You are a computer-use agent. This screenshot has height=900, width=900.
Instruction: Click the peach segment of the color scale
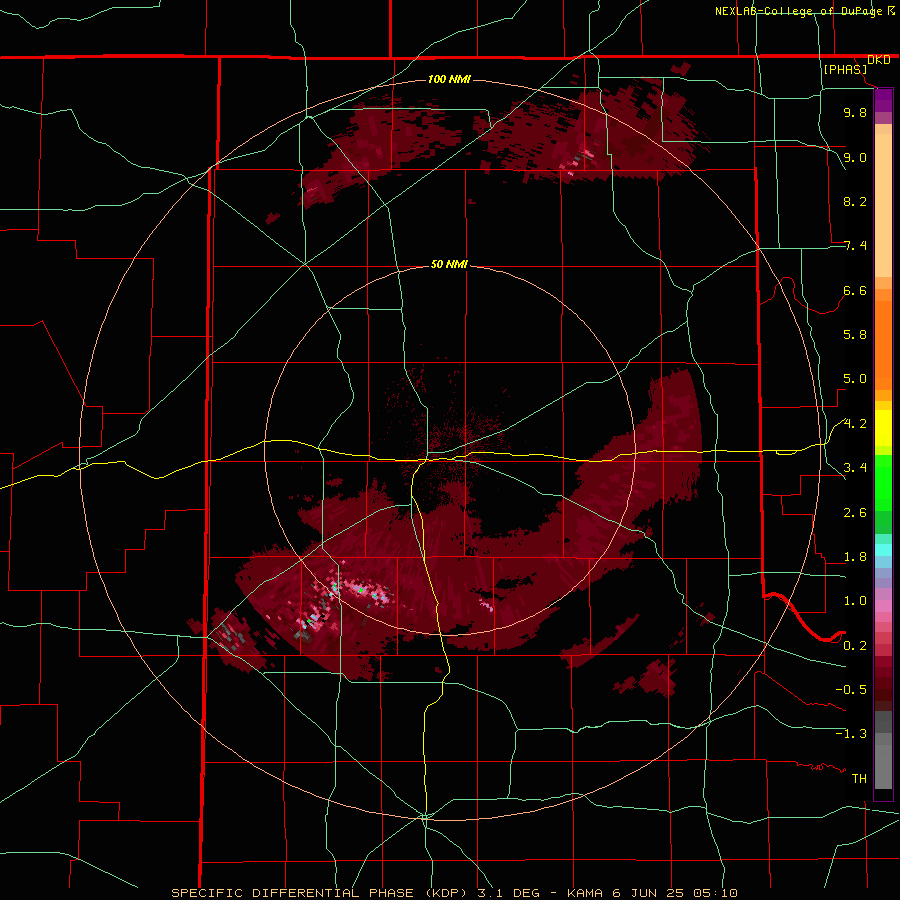[883, 201]
